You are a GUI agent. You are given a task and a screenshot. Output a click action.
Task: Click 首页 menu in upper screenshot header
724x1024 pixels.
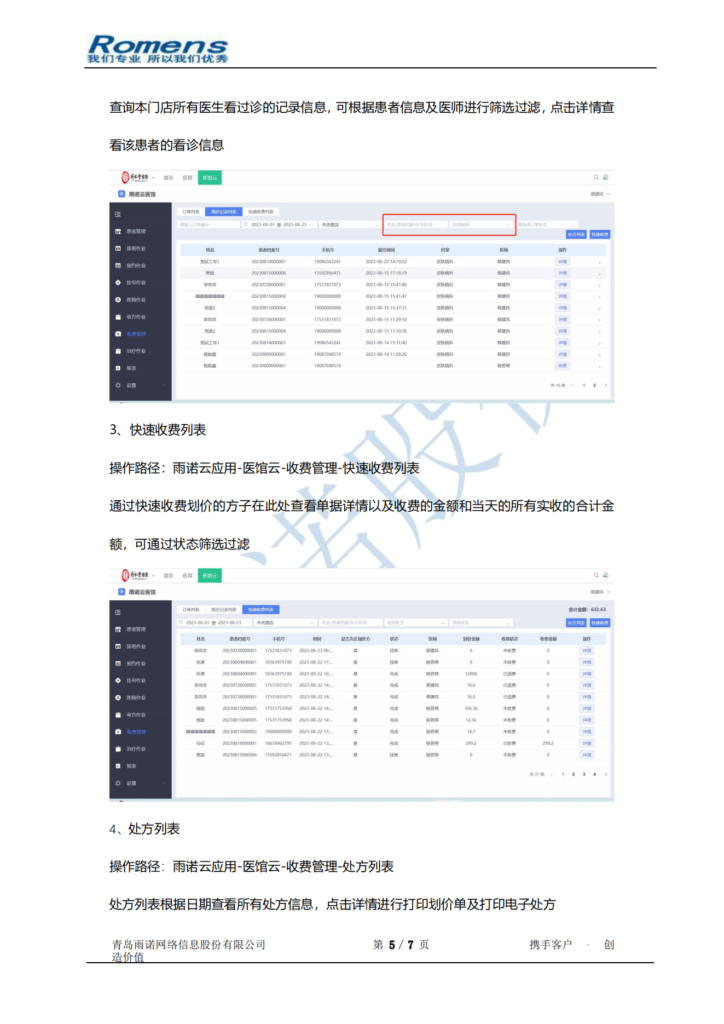pos(168,178)
